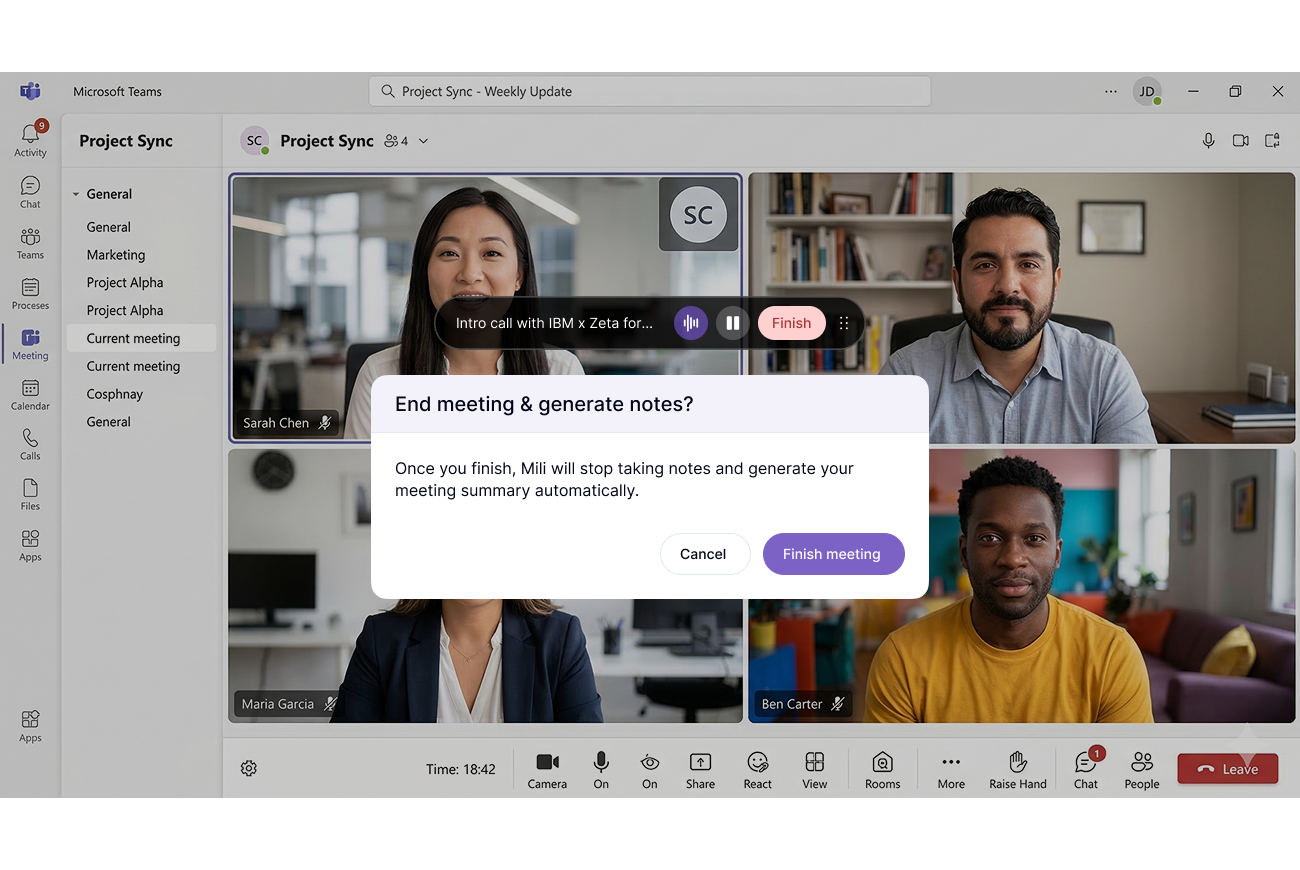
Task: Open More meeting options
Action: [x=951, y=770]
